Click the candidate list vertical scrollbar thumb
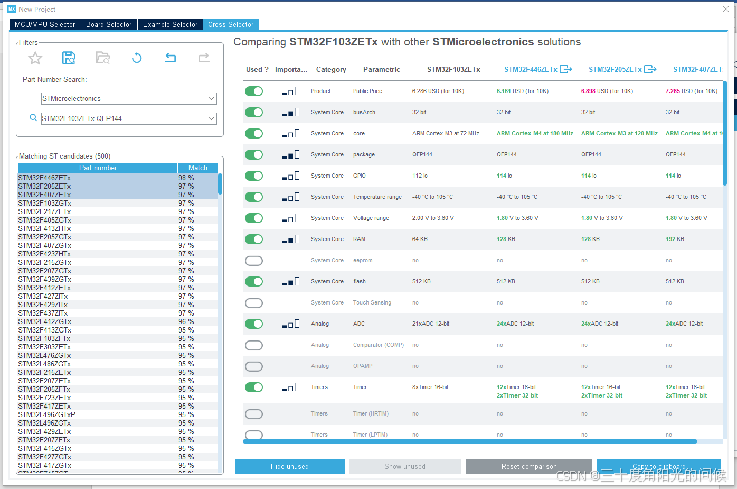The width and height of the screenshot is (737, 489). (220, 184)
